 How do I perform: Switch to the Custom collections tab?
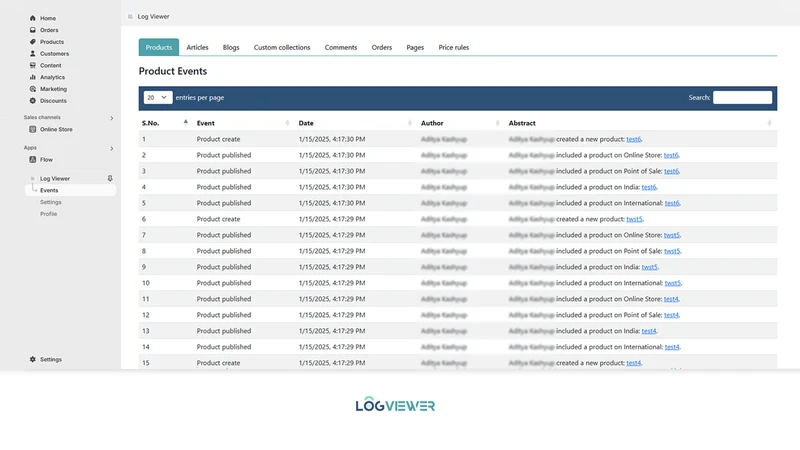pyautogui.click(x=282, y=47)
